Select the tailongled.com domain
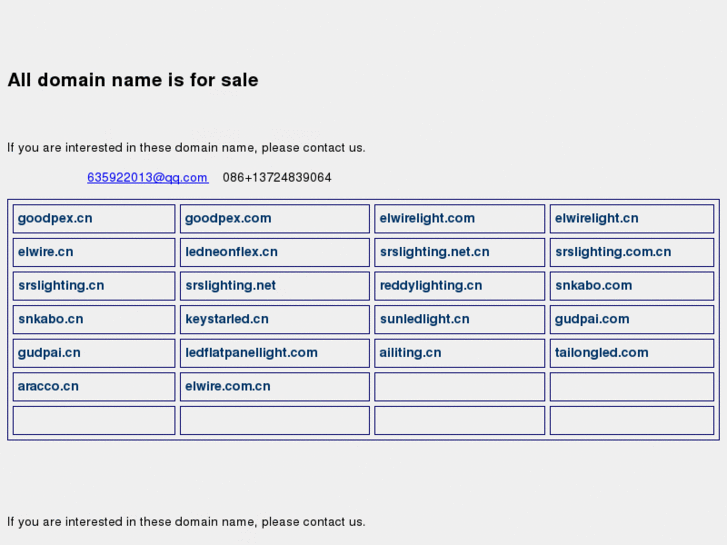The width and height of the screenshot is (727, 545). (602, 353)
